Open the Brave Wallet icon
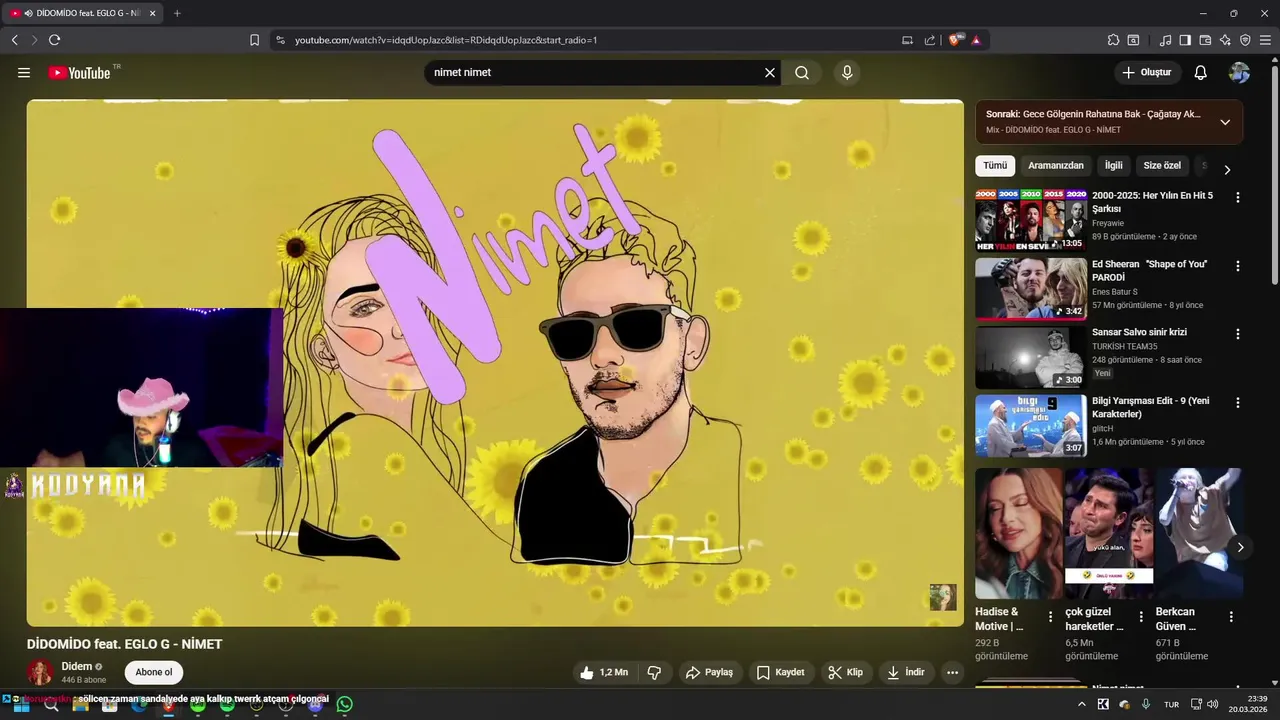 tap(1205, 40)
